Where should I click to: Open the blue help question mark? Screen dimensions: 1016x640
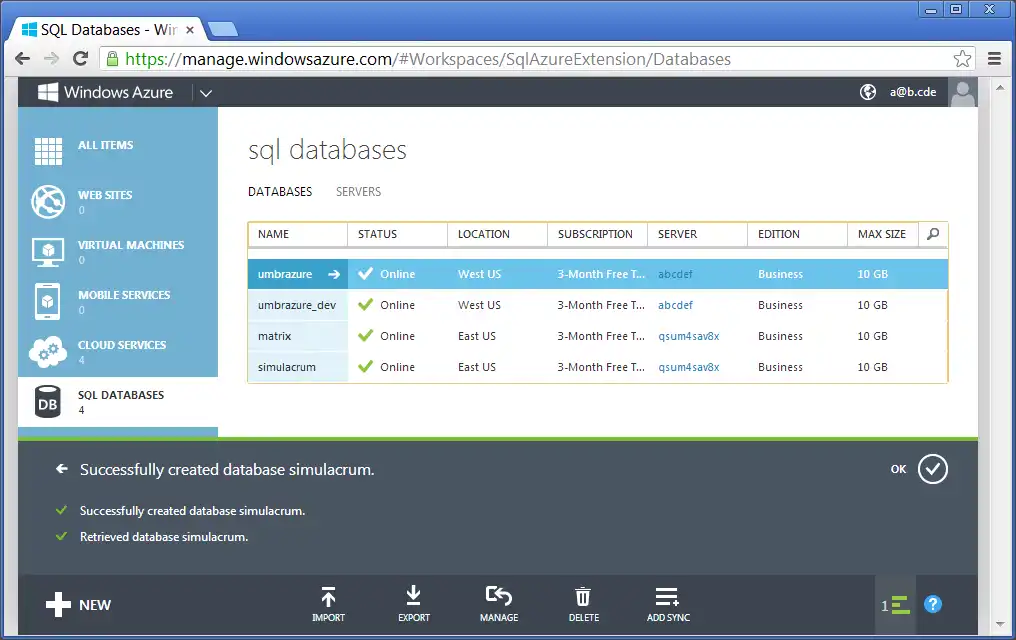click(x=932, y=604)
